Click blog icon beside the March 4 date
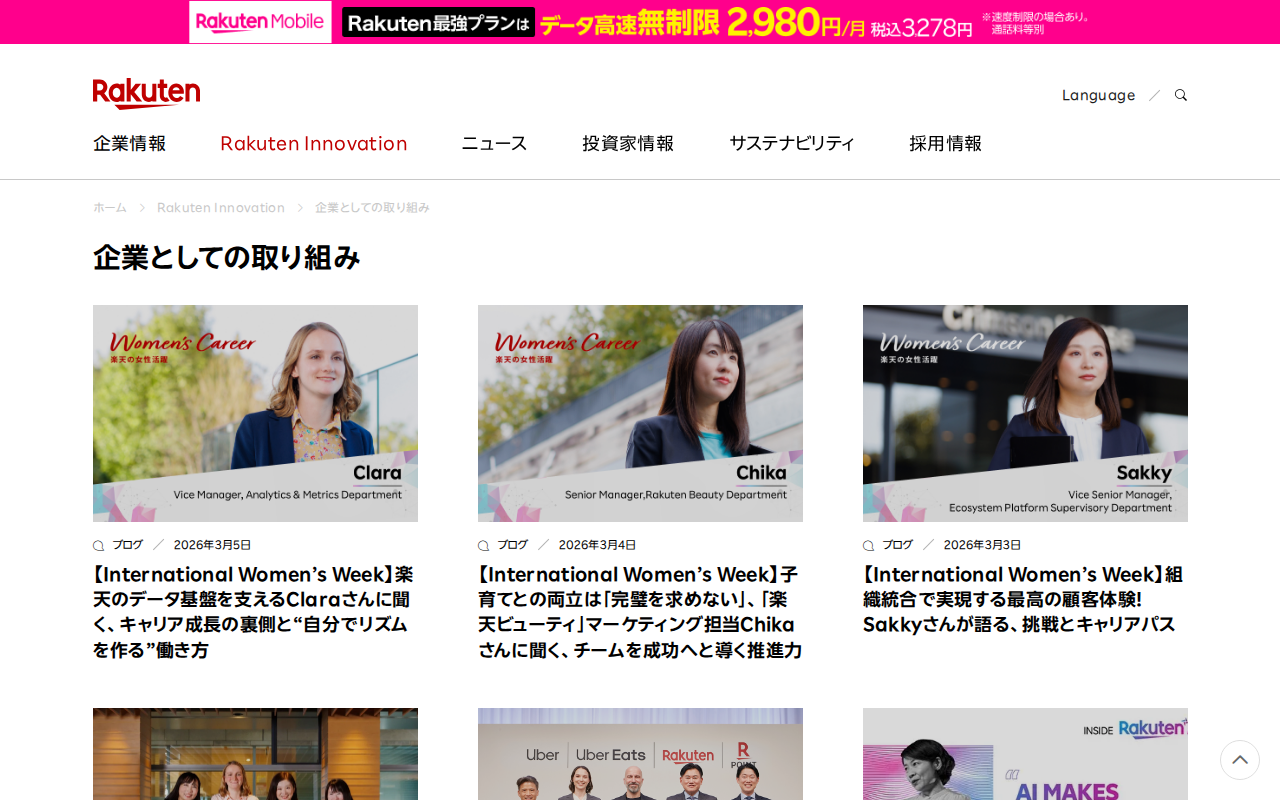This screenshot has height=800, width=1280. [x=483, y=546]
